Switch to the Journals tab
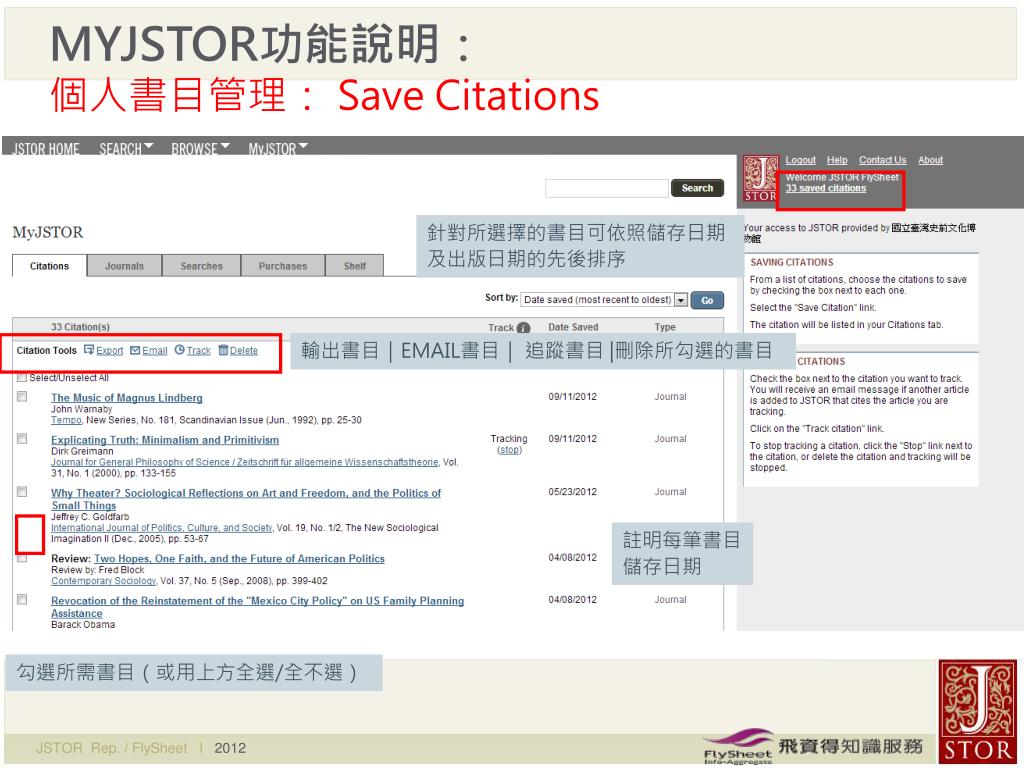This screenshot has height=768, width=1024. click(124, 266)
